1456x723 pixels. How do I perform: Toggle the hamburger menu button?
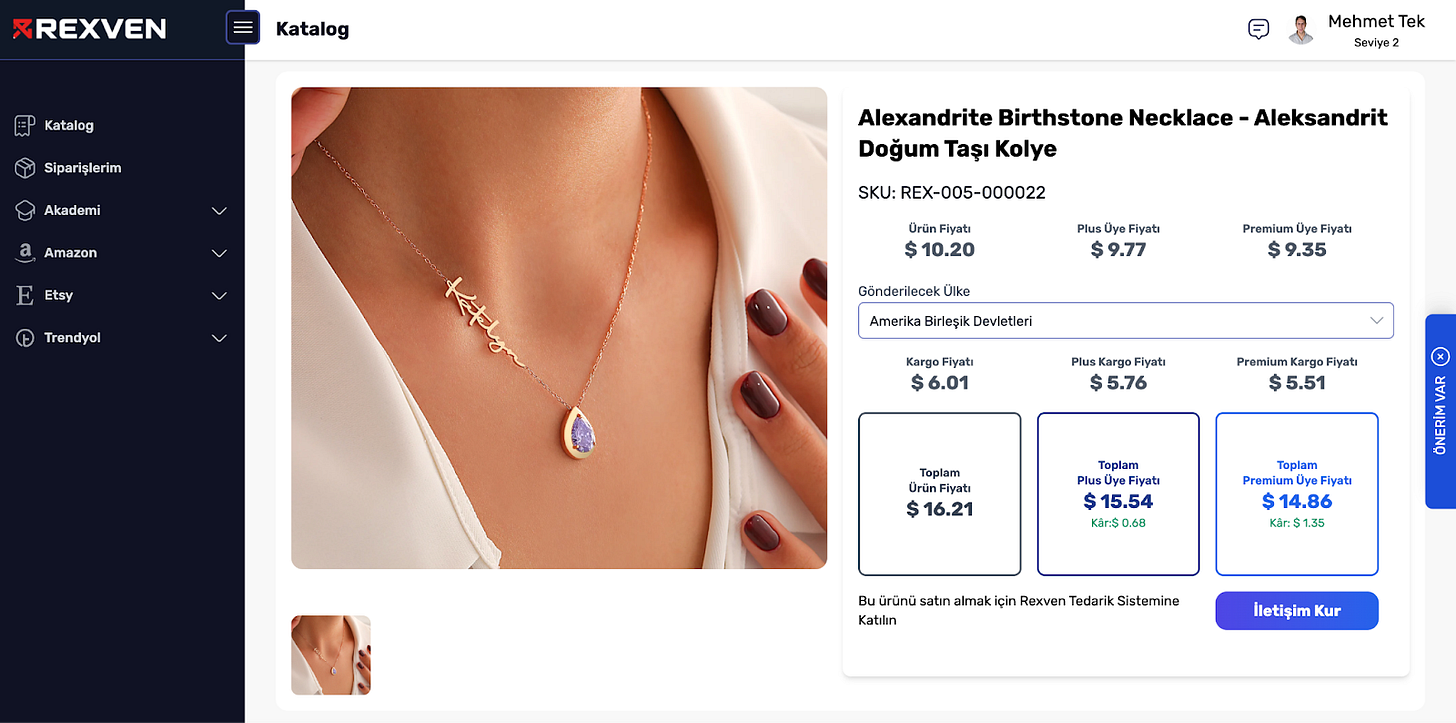click(243, 28)
